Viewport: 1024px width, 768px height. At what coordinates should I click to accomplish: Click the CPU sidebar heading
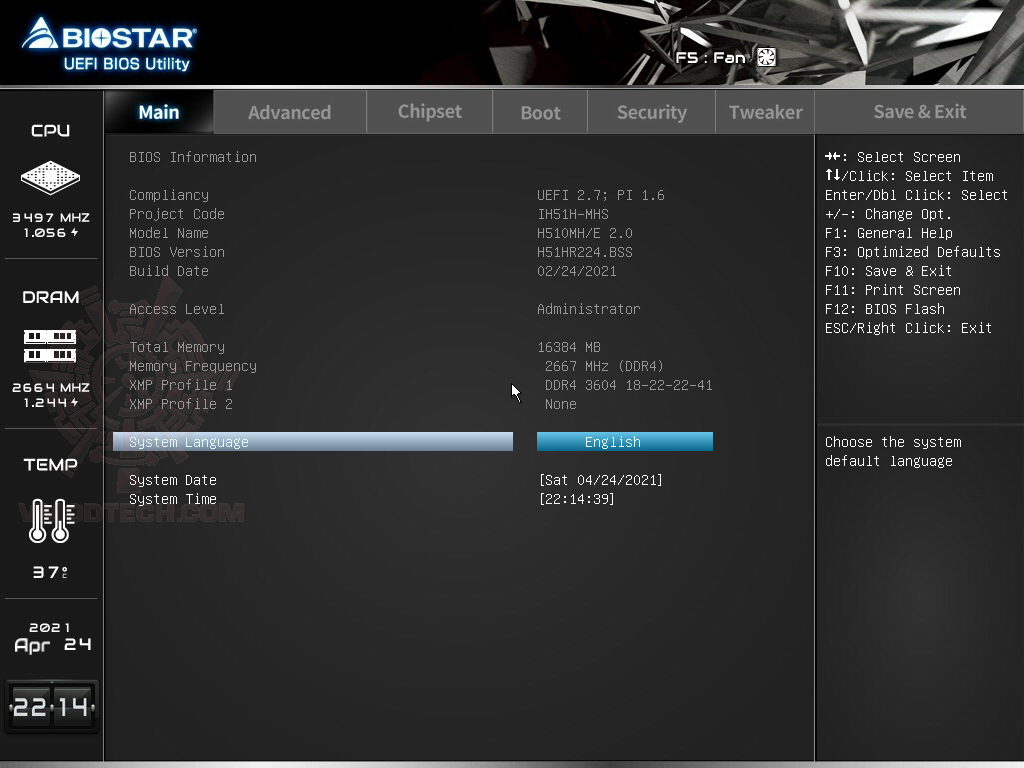50,131
